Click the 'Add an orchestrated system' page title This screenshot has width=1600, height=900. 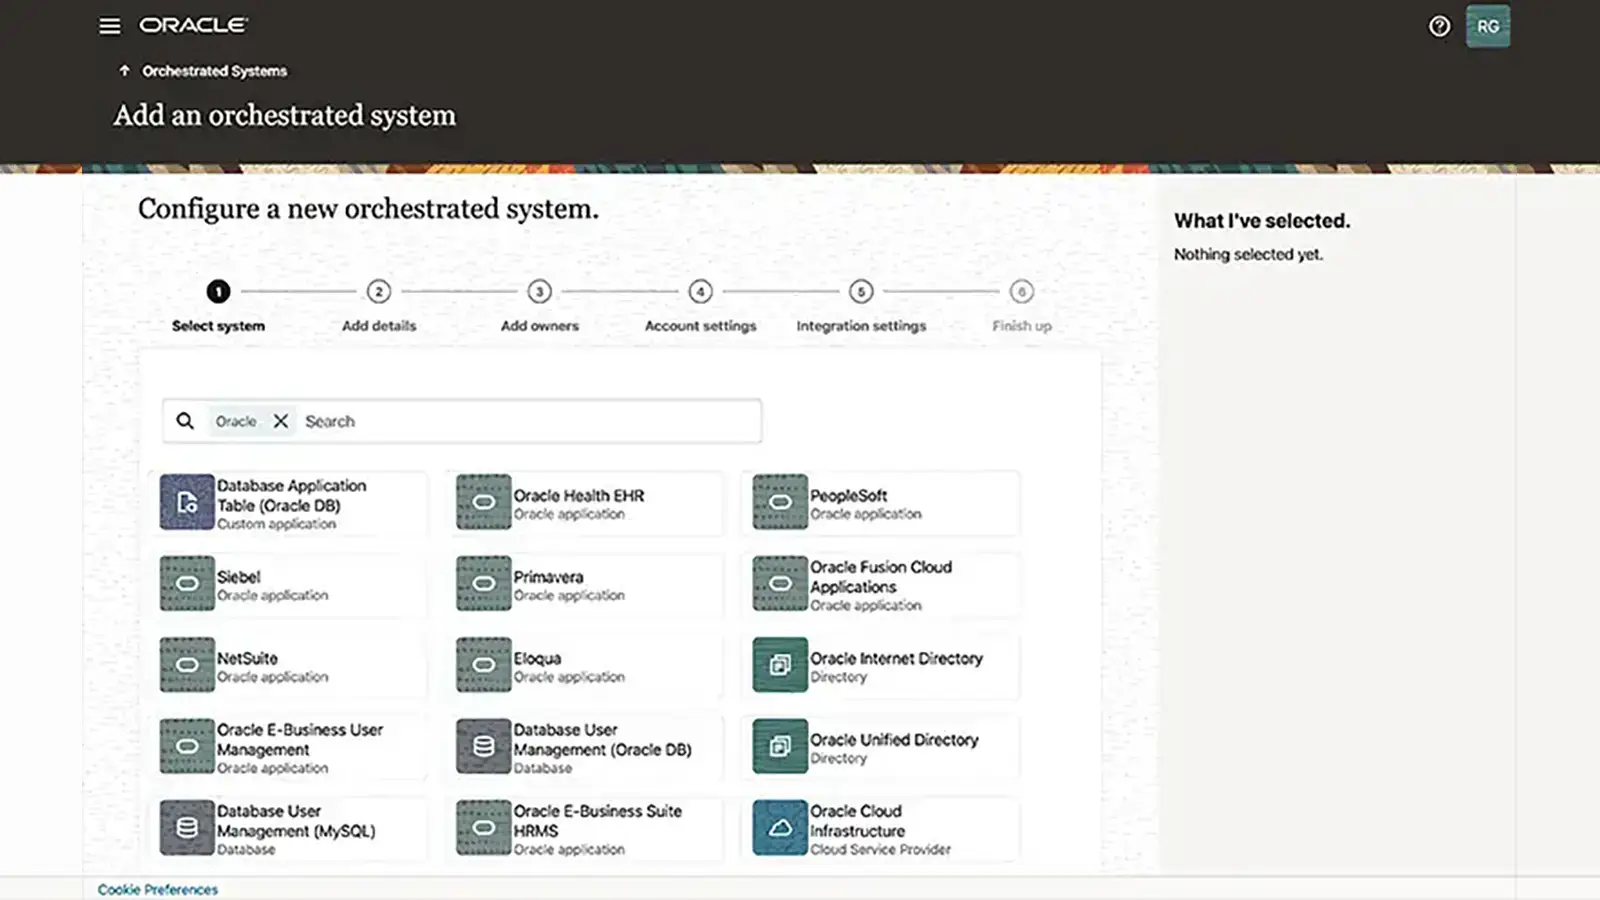(x=284, y=116)
